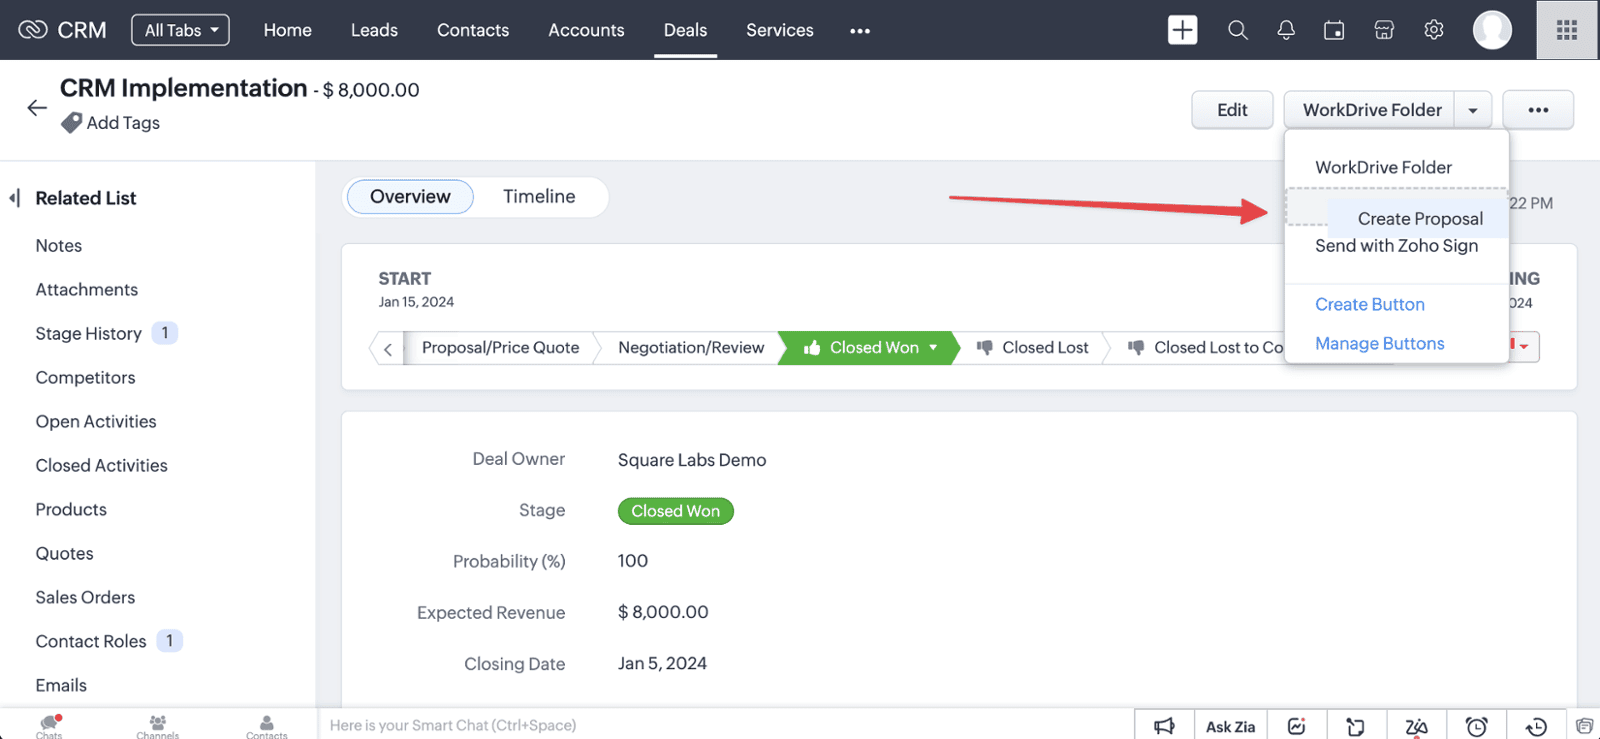Screen dimensions: 1600x739
Task: Select the Proposal/Price Quote stage
Action: pyautogui.click(x=500, y=347)
